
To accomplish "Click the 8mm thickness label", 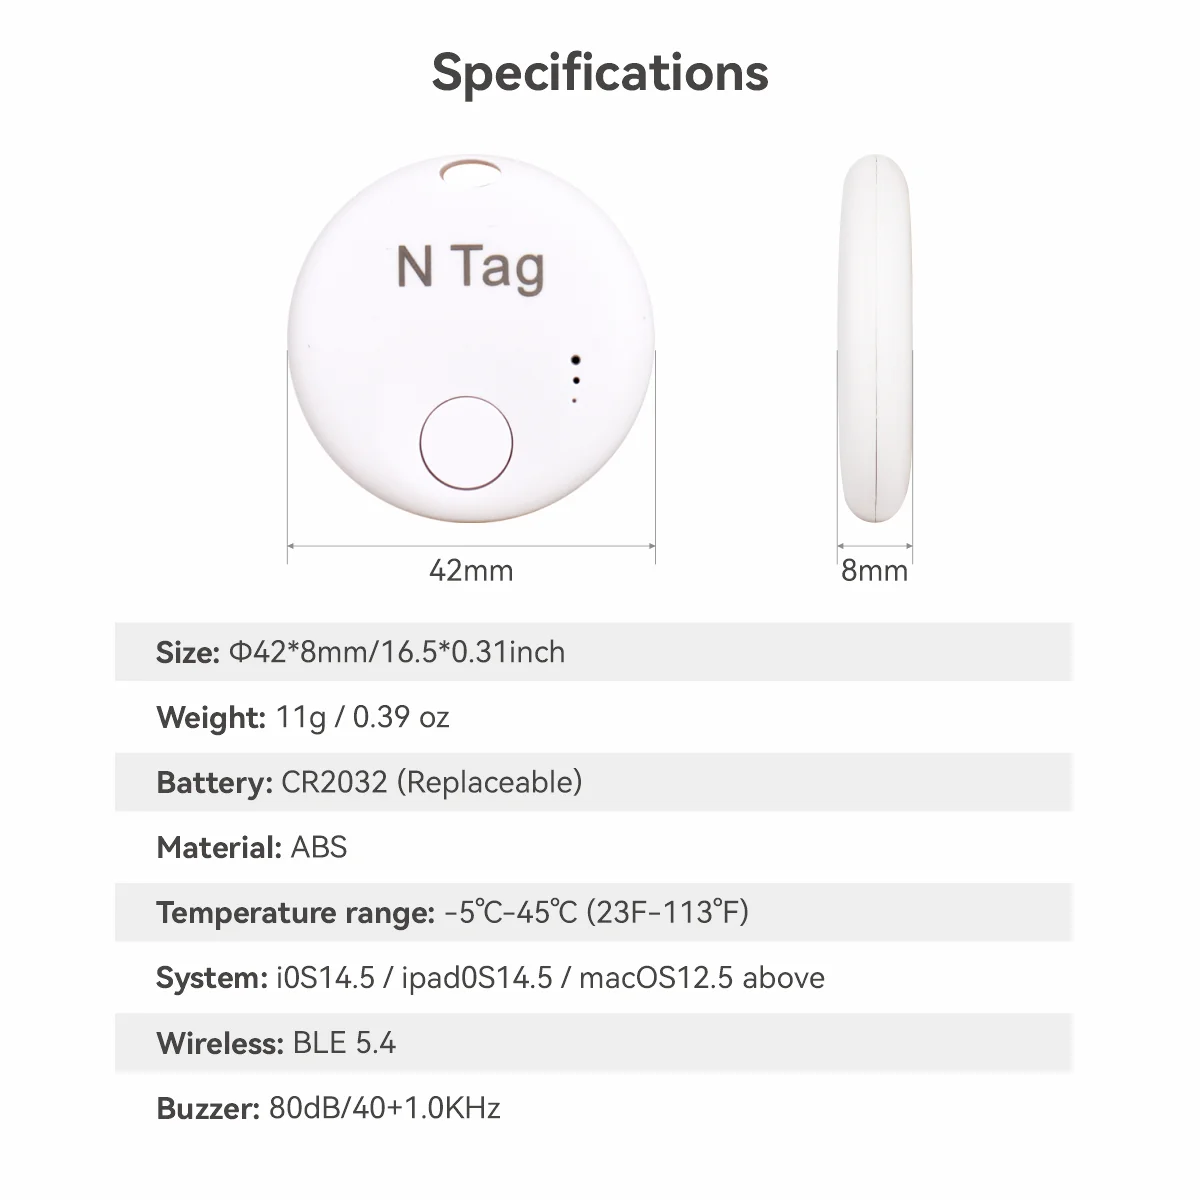I will tap(875, 571).
